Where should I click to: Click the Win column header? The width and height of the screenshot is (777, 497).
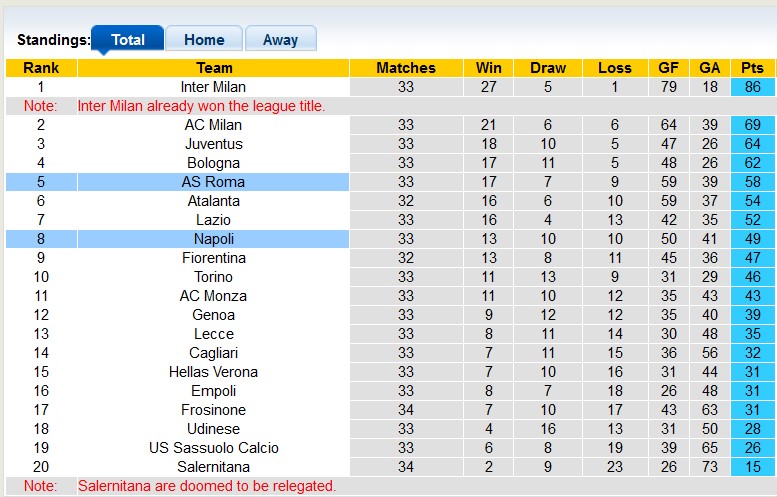489,68
